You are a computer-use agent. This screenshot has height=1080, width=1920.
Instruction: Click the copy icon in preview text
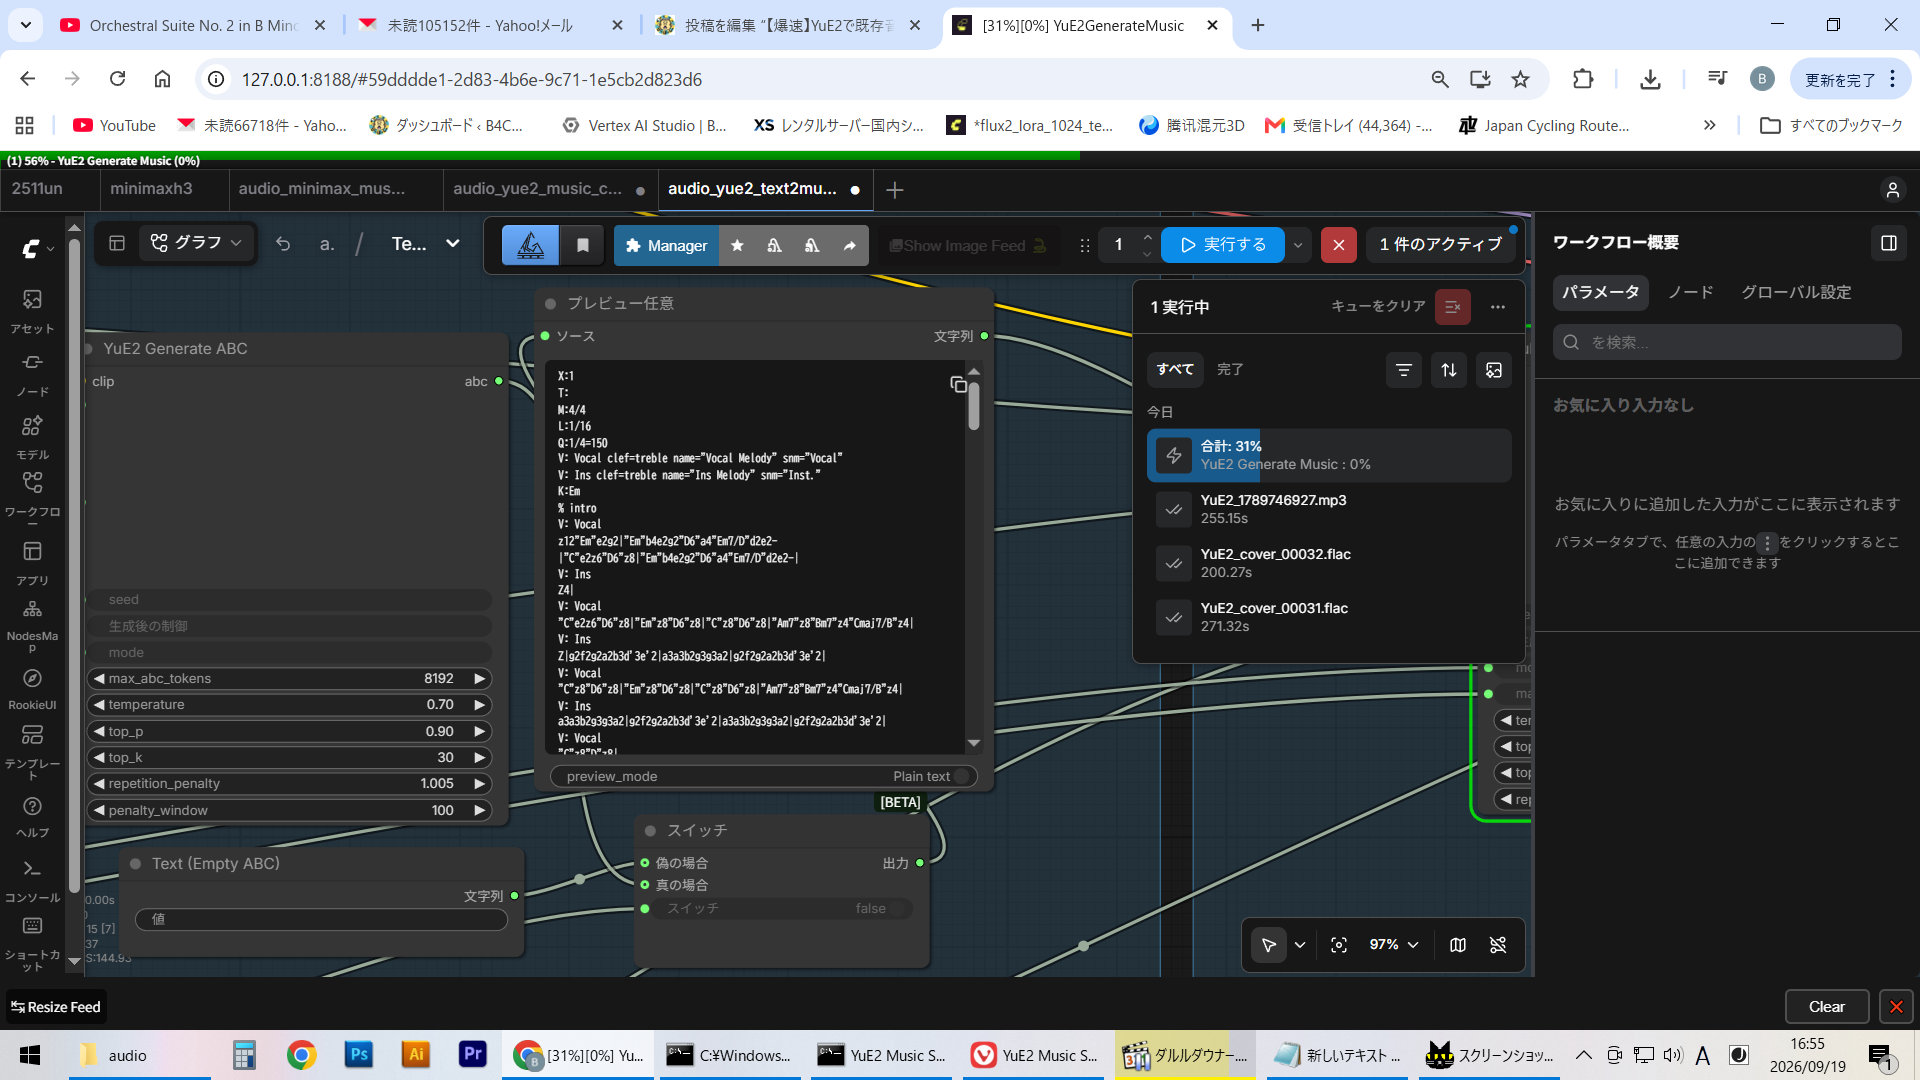tap(958, 384)
